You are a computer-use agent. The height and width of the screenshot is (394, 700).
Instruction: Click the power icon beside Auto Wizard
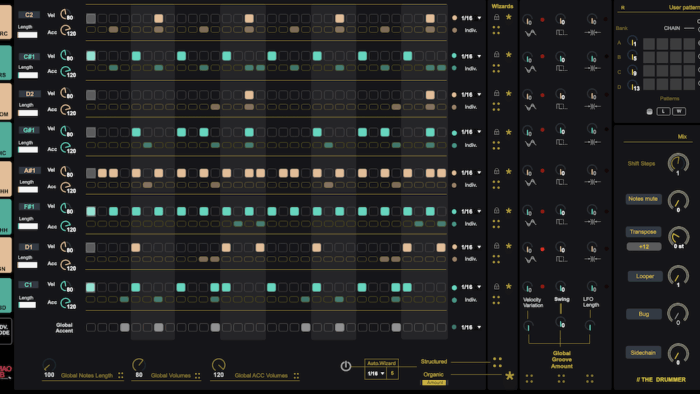pos(346,366)
